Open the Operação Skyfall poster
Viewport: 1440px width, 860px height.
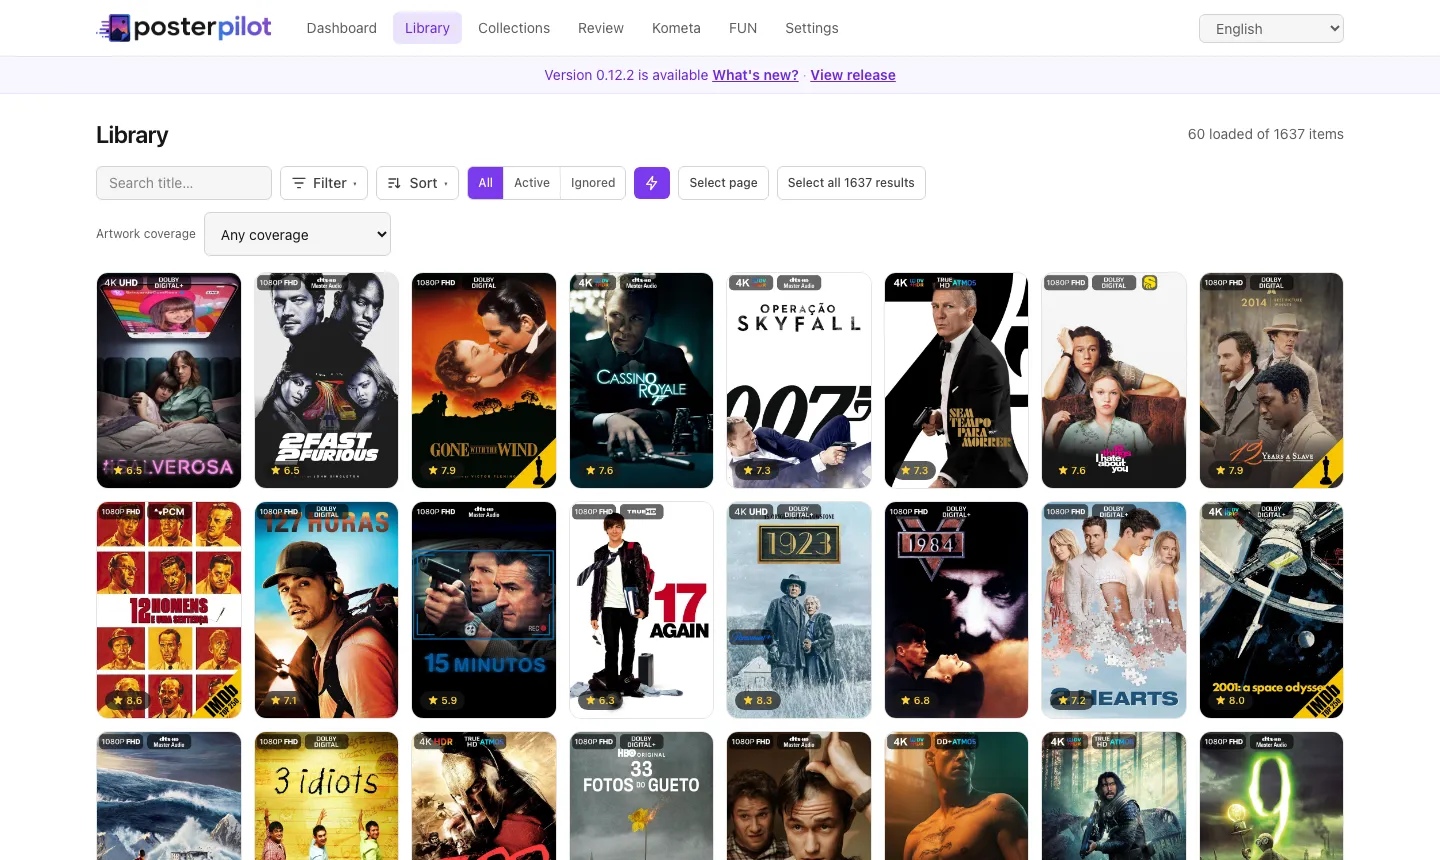(799, 380)
